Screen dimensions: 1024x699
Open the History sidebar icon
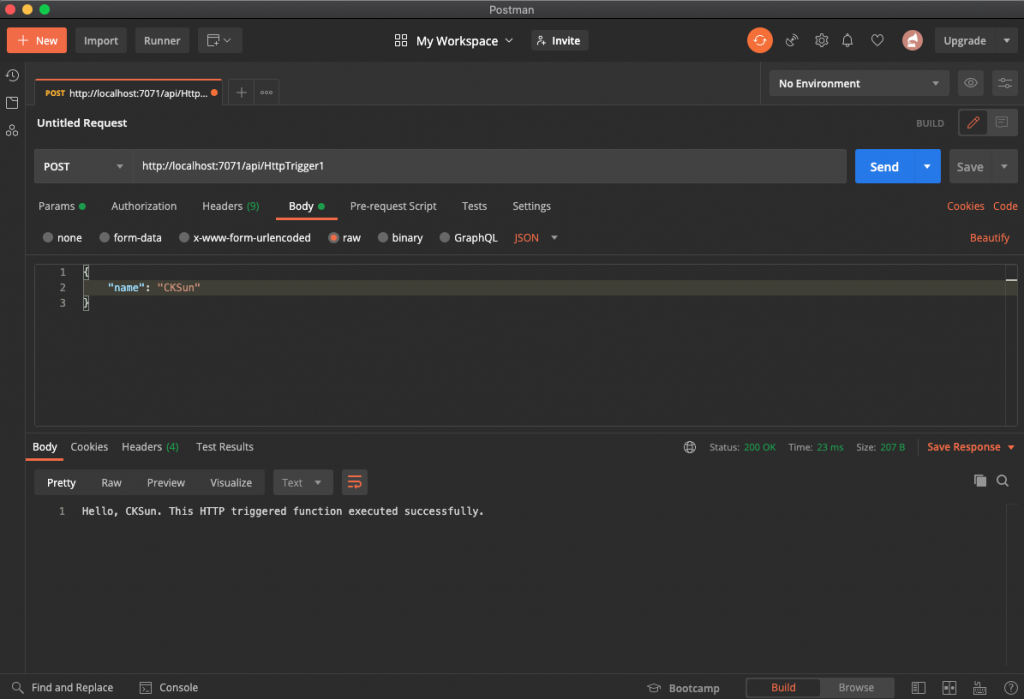click(x=12, y=75)
